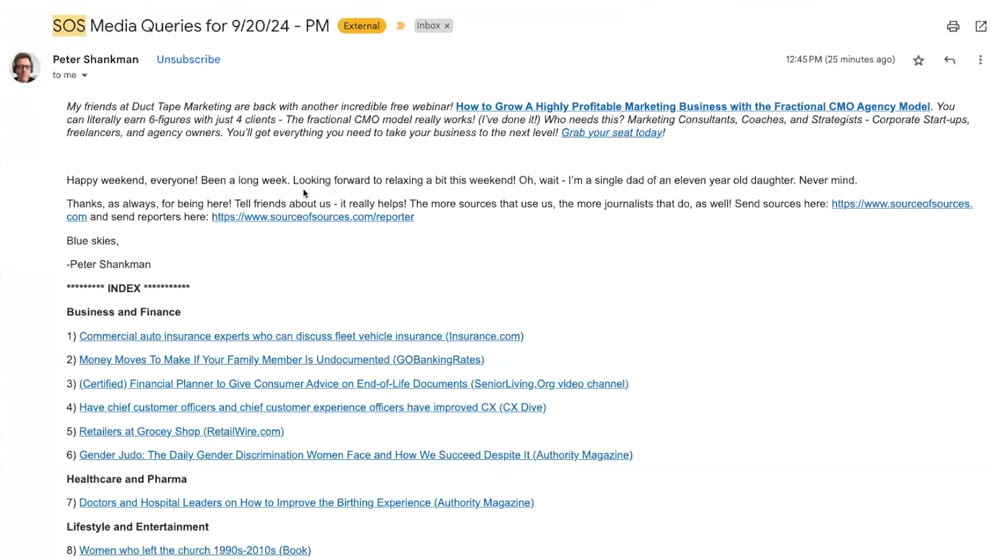1000x560 pixels.
Task: Open the Certified Financial Planner query link
Action: (x=353, y=384)
